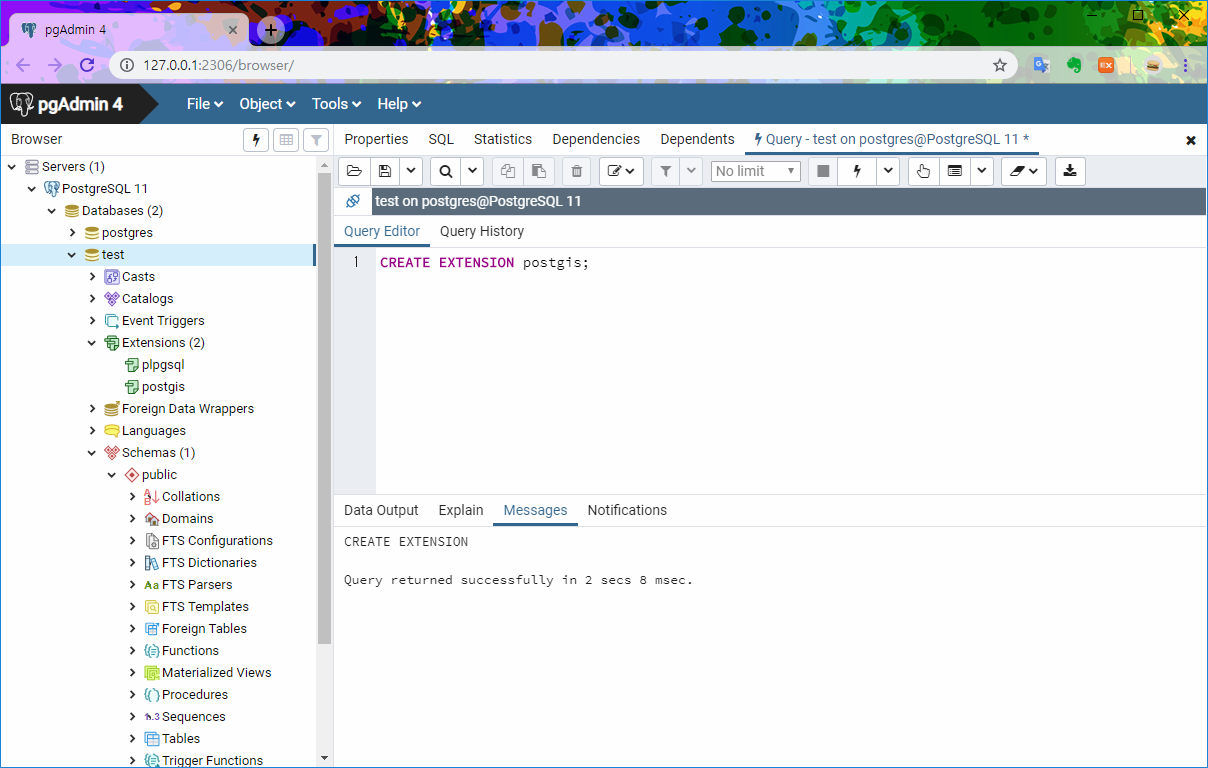The height and width of the screenshot is (768, 1208).
Task: Expand the postgres database node
Action: pyautogui.click(x=72, y=233)
